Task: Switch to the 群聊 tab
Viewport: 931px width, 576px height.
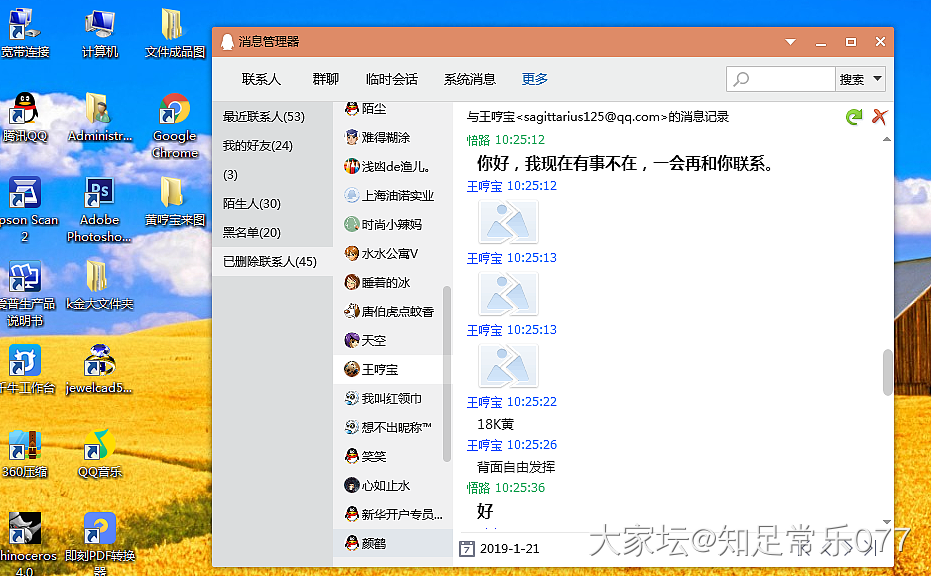Action: (325, 79)
